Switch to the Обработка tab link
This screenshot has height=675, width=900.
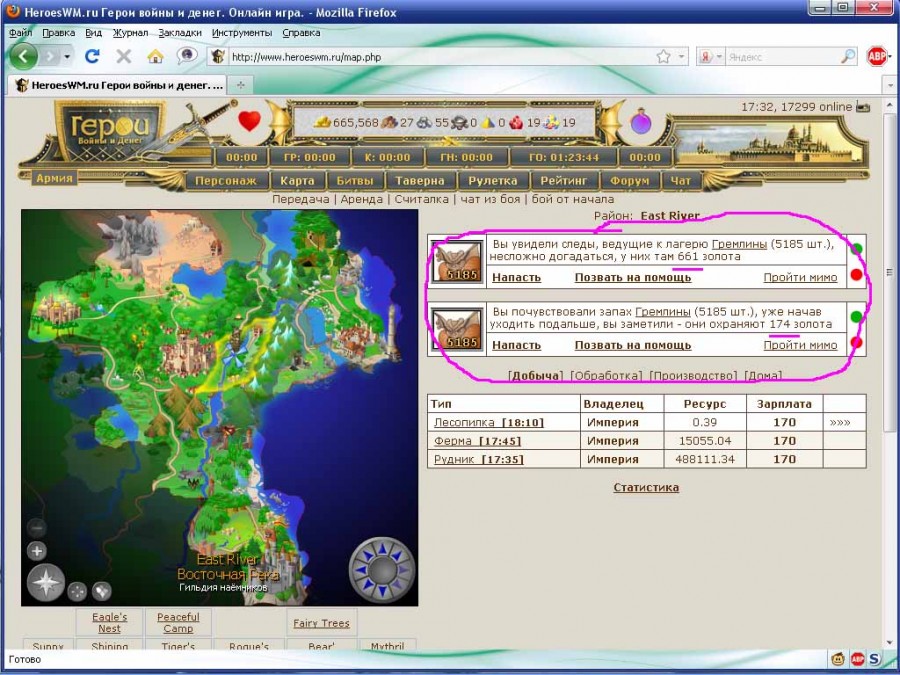point(606,376)
